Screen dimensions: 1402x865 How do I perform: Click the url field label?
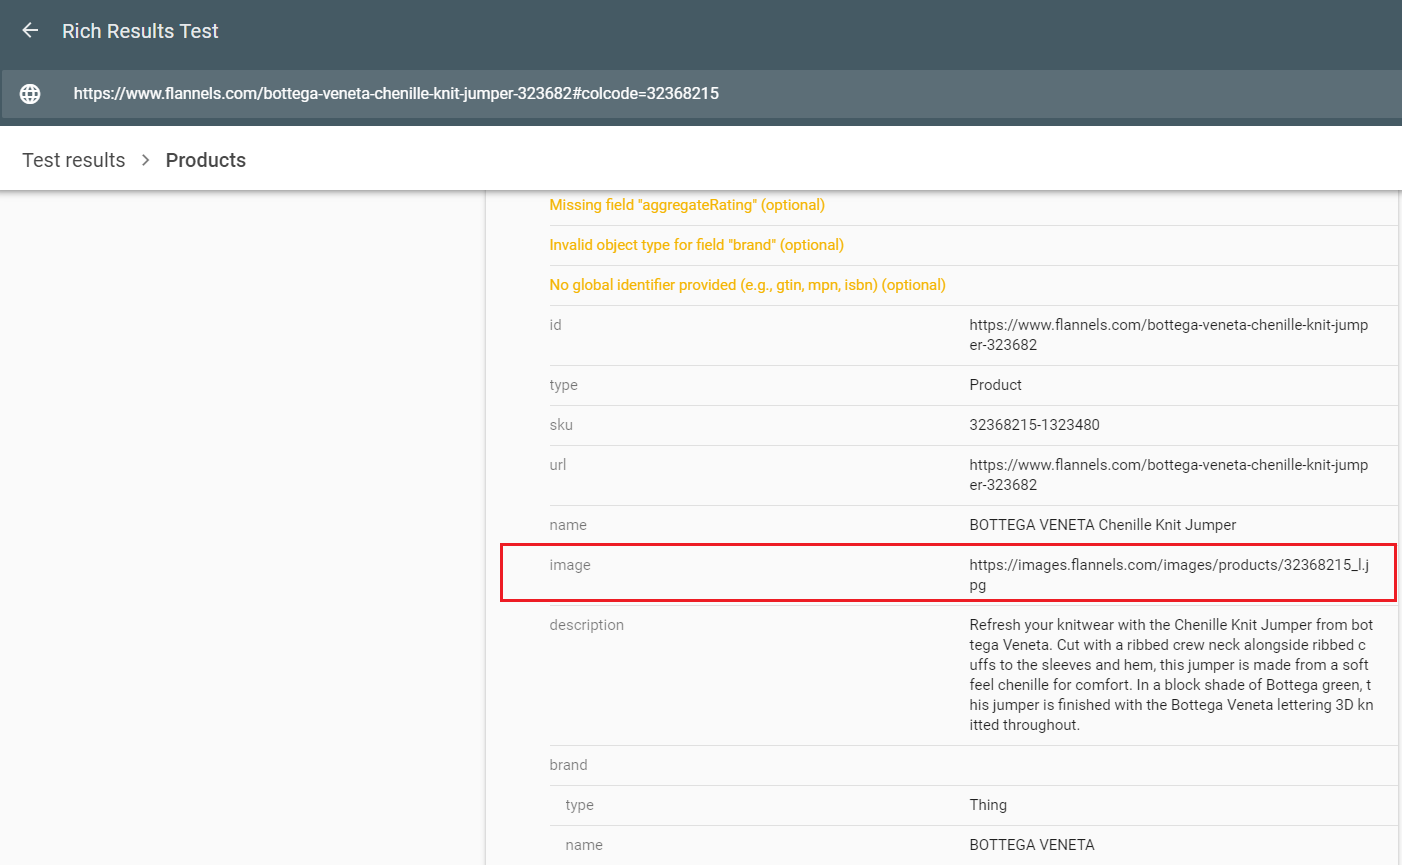[558, 465]
